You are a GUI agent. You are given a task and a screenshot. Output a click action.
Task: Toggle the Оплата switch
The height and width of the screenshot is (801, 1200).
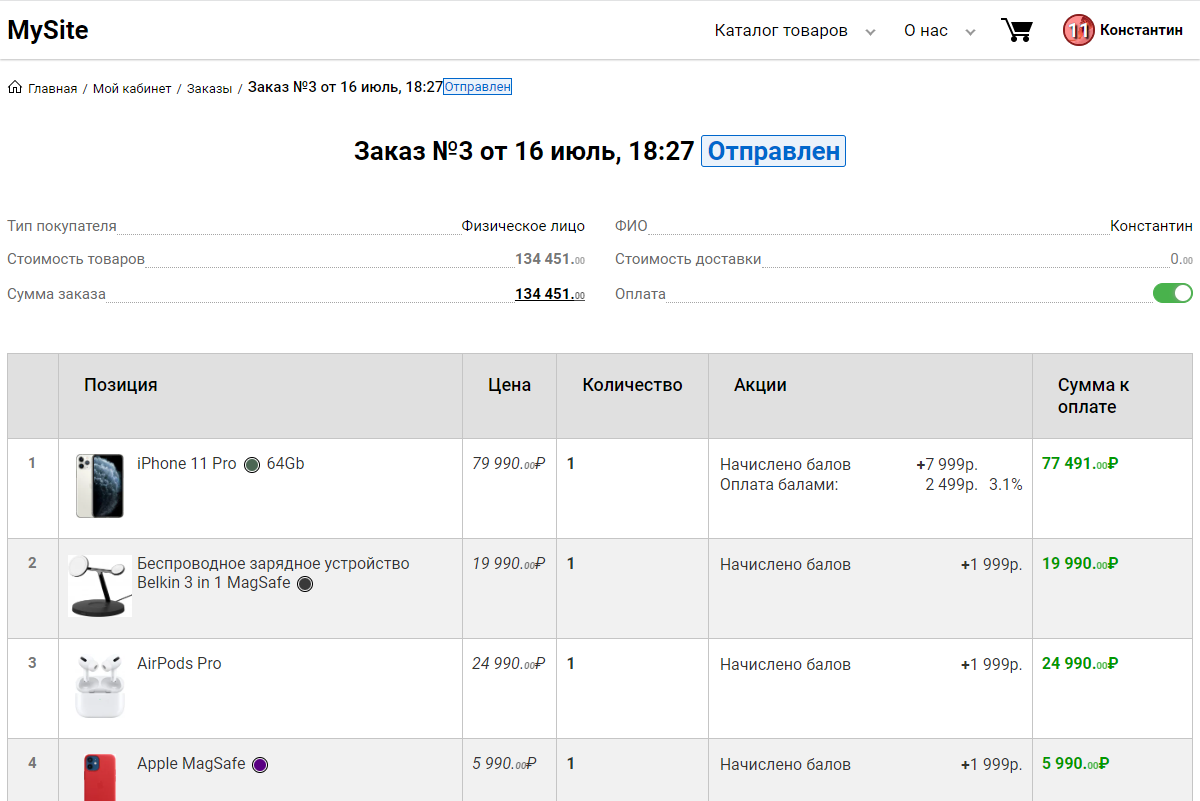coord(1173,293)
